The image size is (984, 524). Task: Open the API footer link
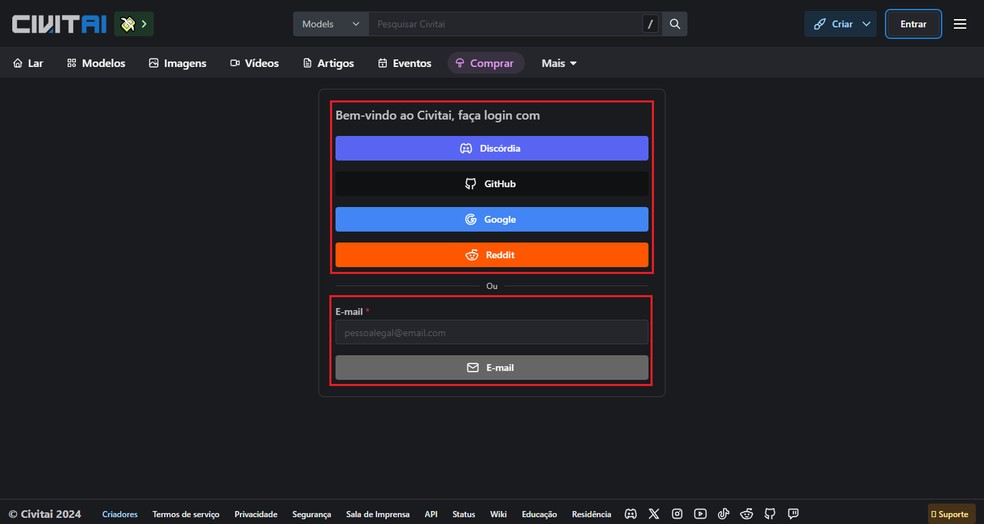(x=430, y=514)
